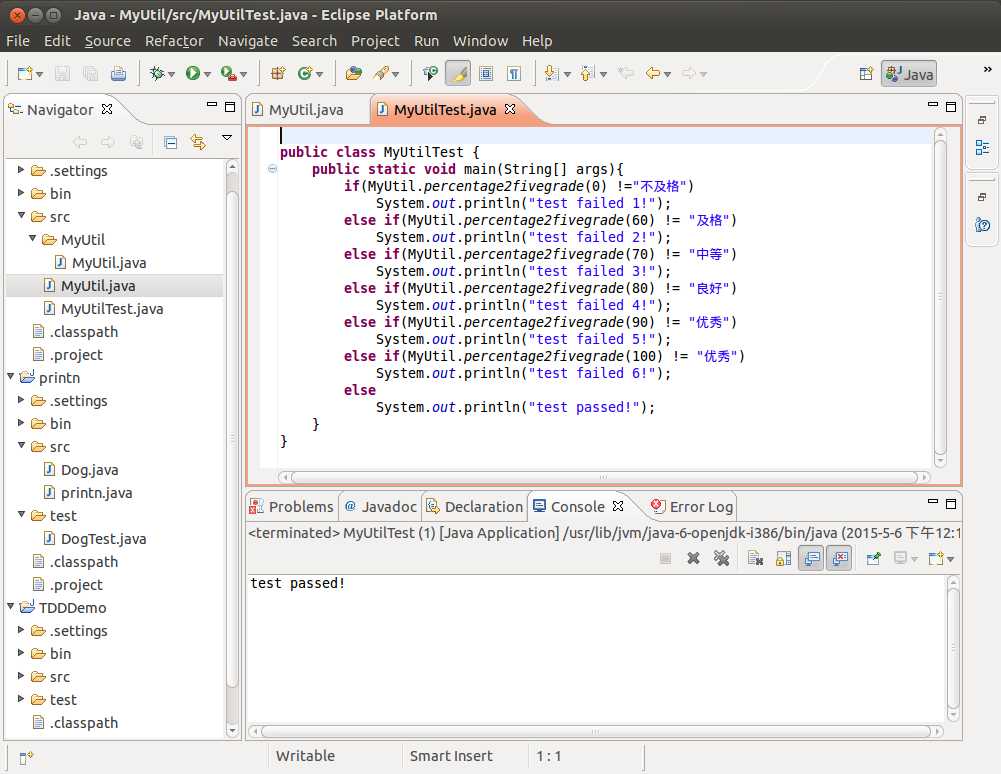Open the Refactor menu
This screenshot has height=774, width=1001.
coord(174,41)
